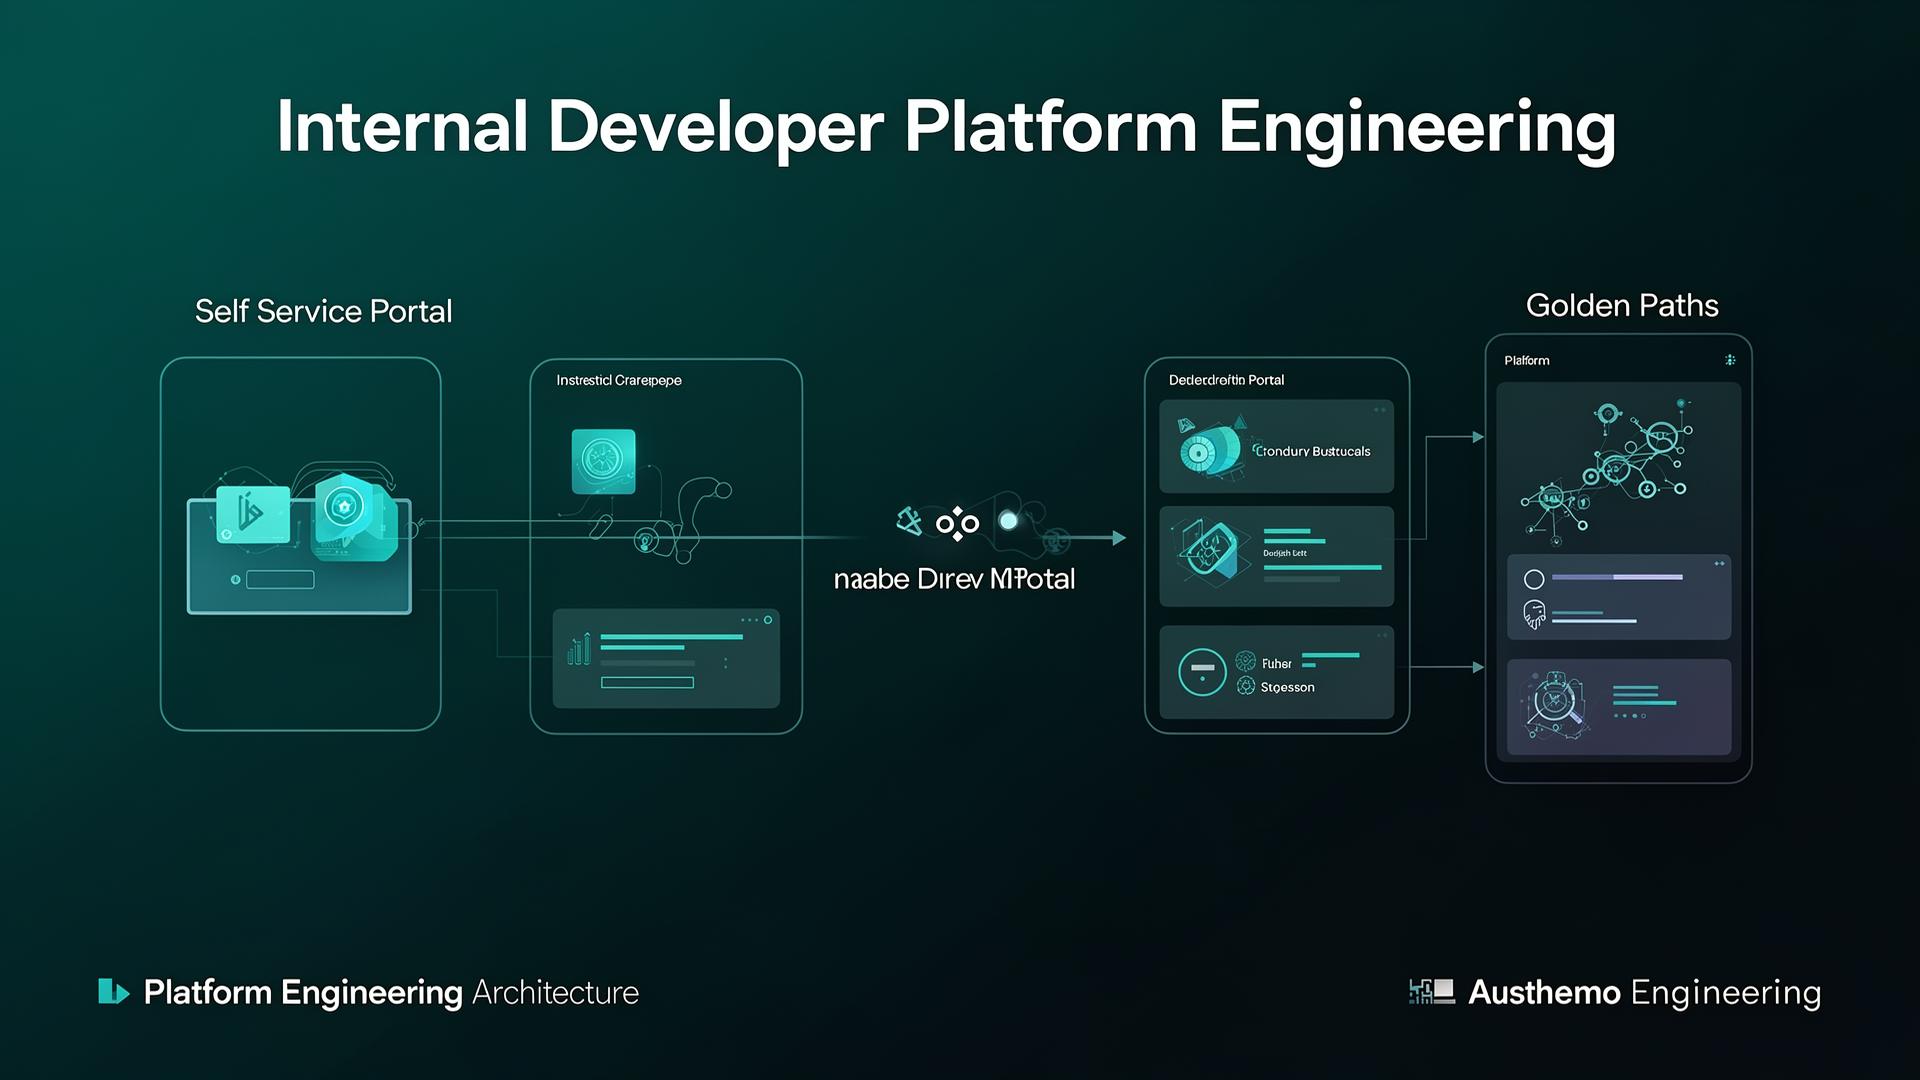Screen dimensions: 1920x1080
Task: Click the Stoesson label
Action: 1288,687
